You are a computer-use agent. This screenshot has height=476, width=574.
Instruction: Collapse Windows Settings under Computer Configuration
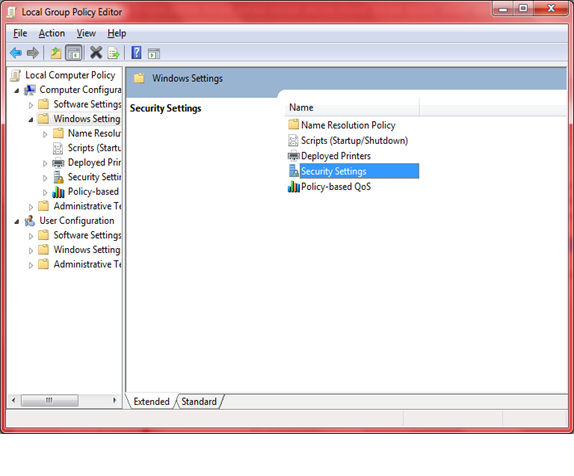coord(31,120)
